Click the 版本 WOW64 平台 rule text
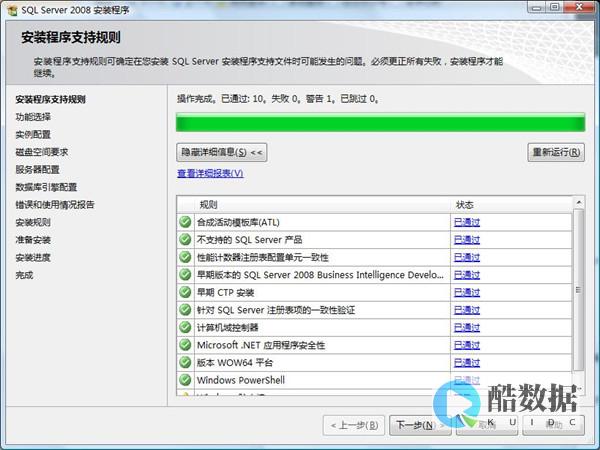 pos(235,362)
